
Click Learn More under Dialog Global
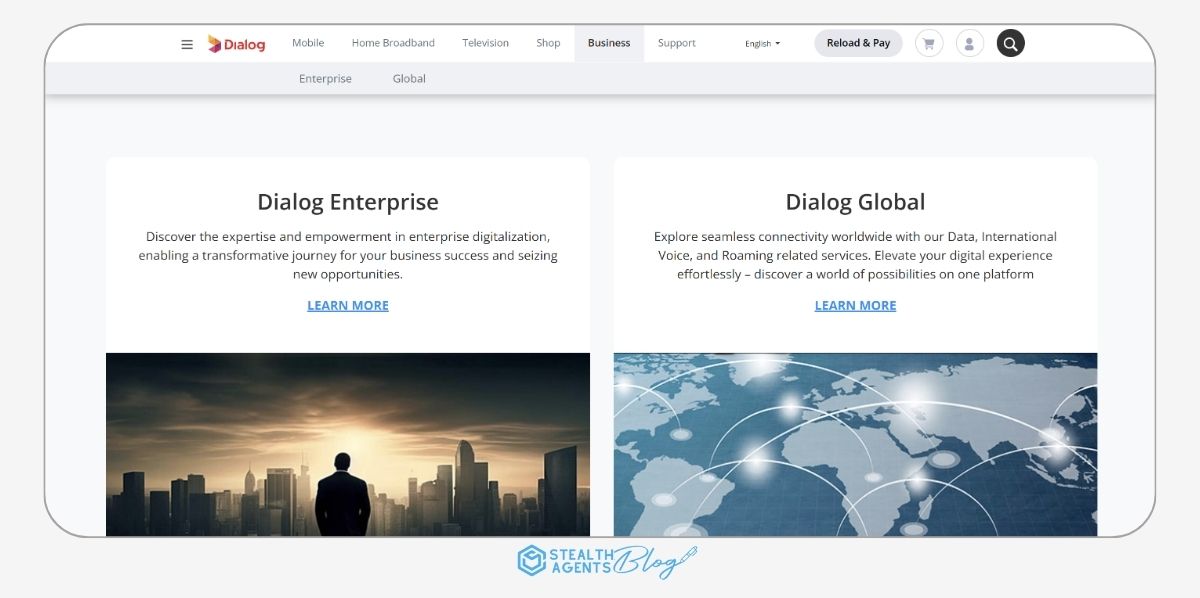[x=855, y=305]
